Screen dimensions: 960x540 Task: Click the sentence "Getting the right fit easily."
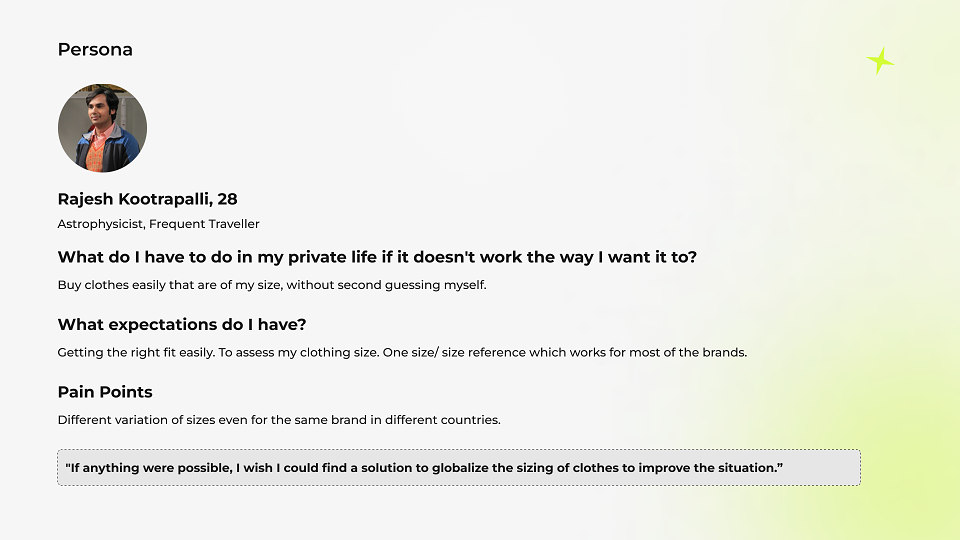tap(136, 353)
